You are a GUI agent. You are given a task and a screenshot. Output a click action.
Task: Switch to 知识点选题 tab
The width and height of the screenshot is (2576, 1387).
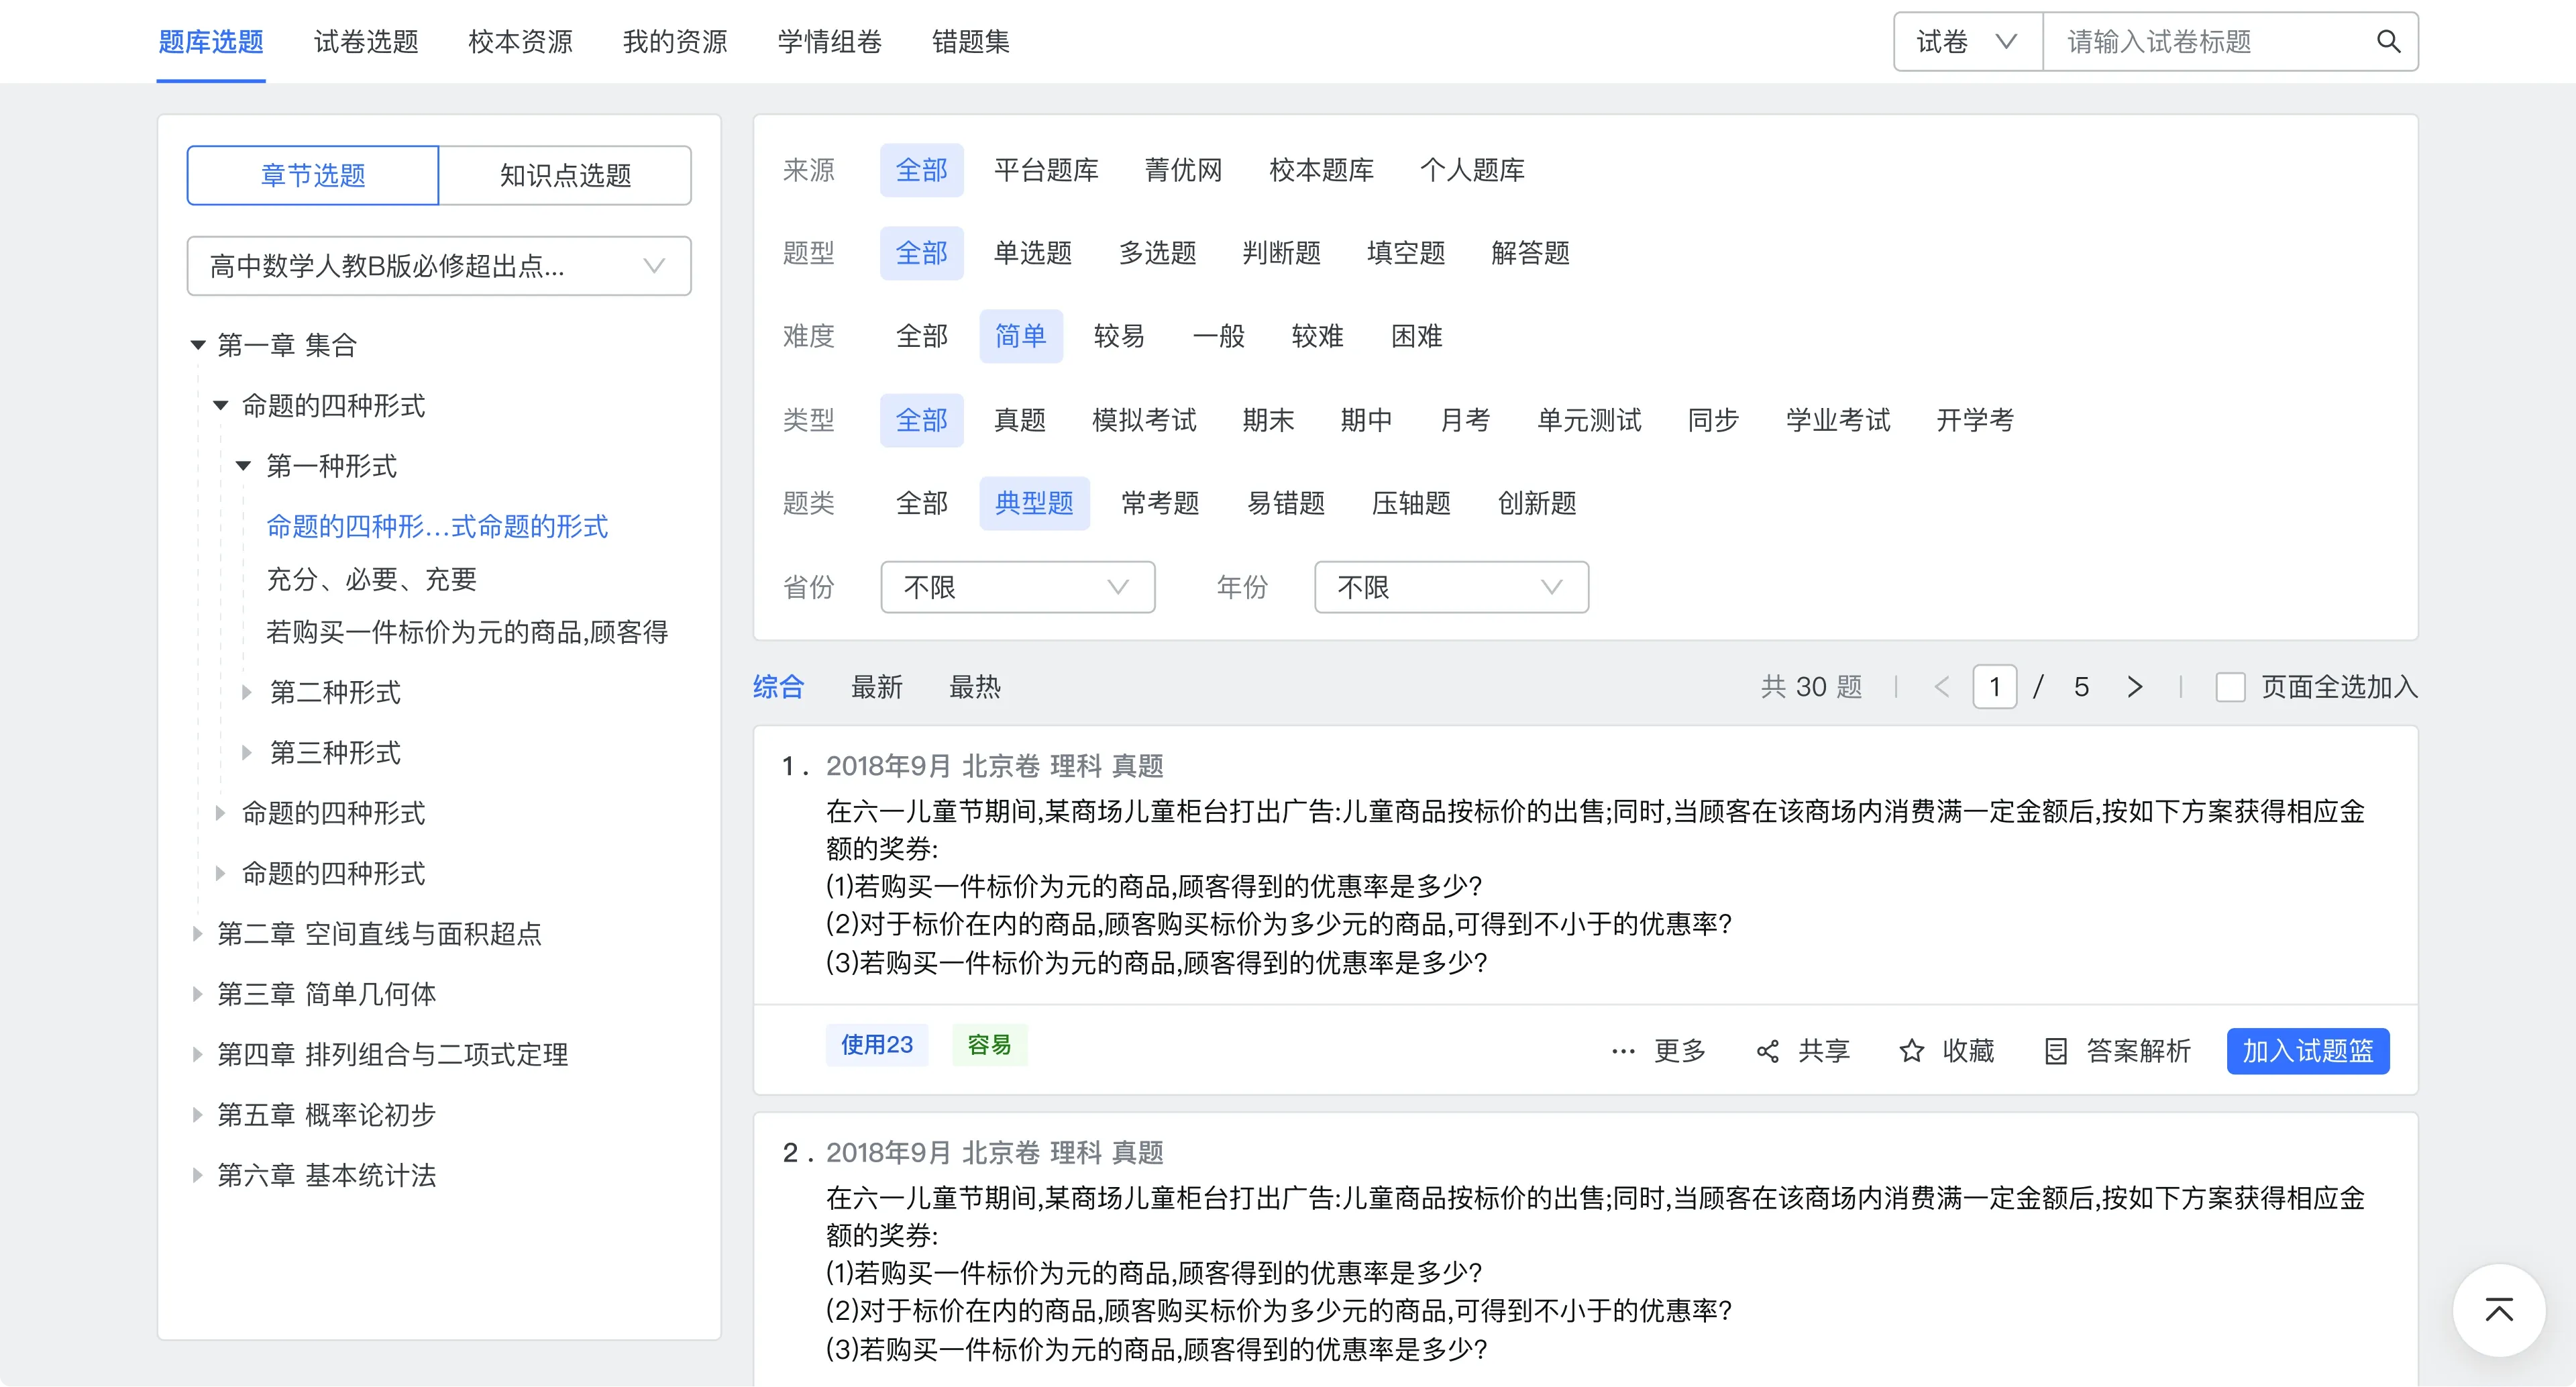565,176
